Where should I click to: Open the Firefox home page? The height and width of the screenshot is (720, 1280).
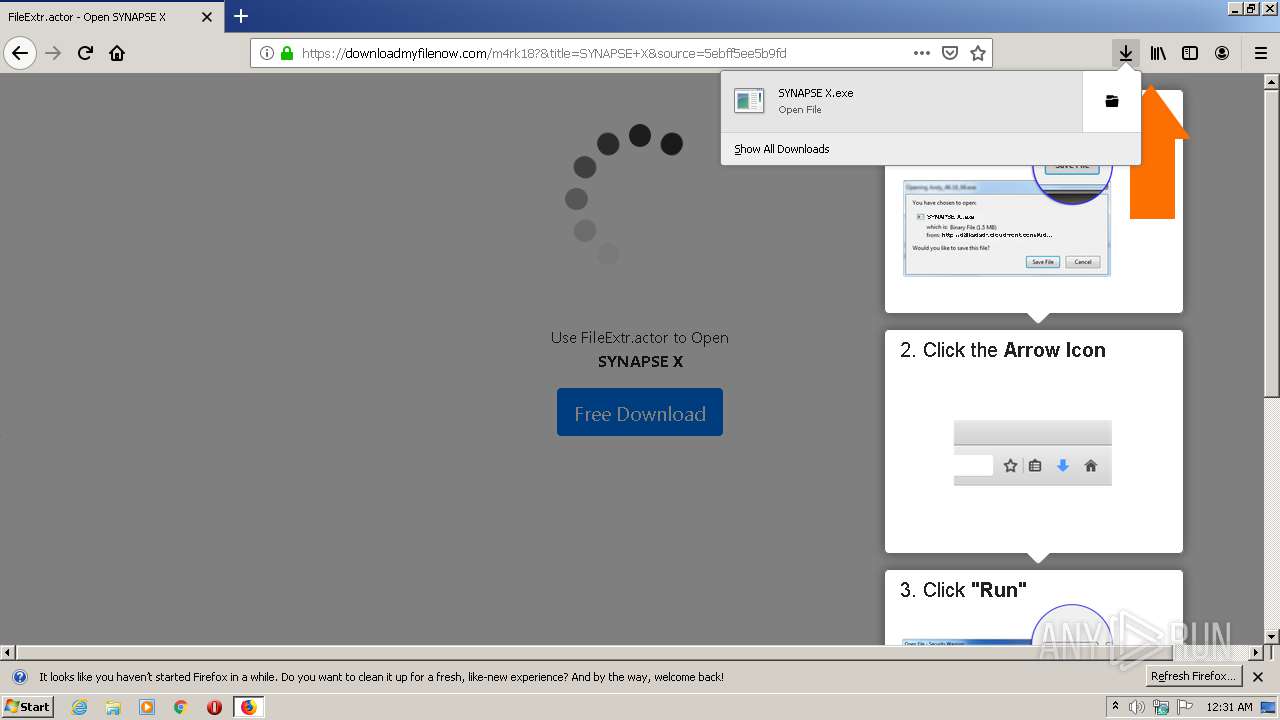tap(117, 53)
